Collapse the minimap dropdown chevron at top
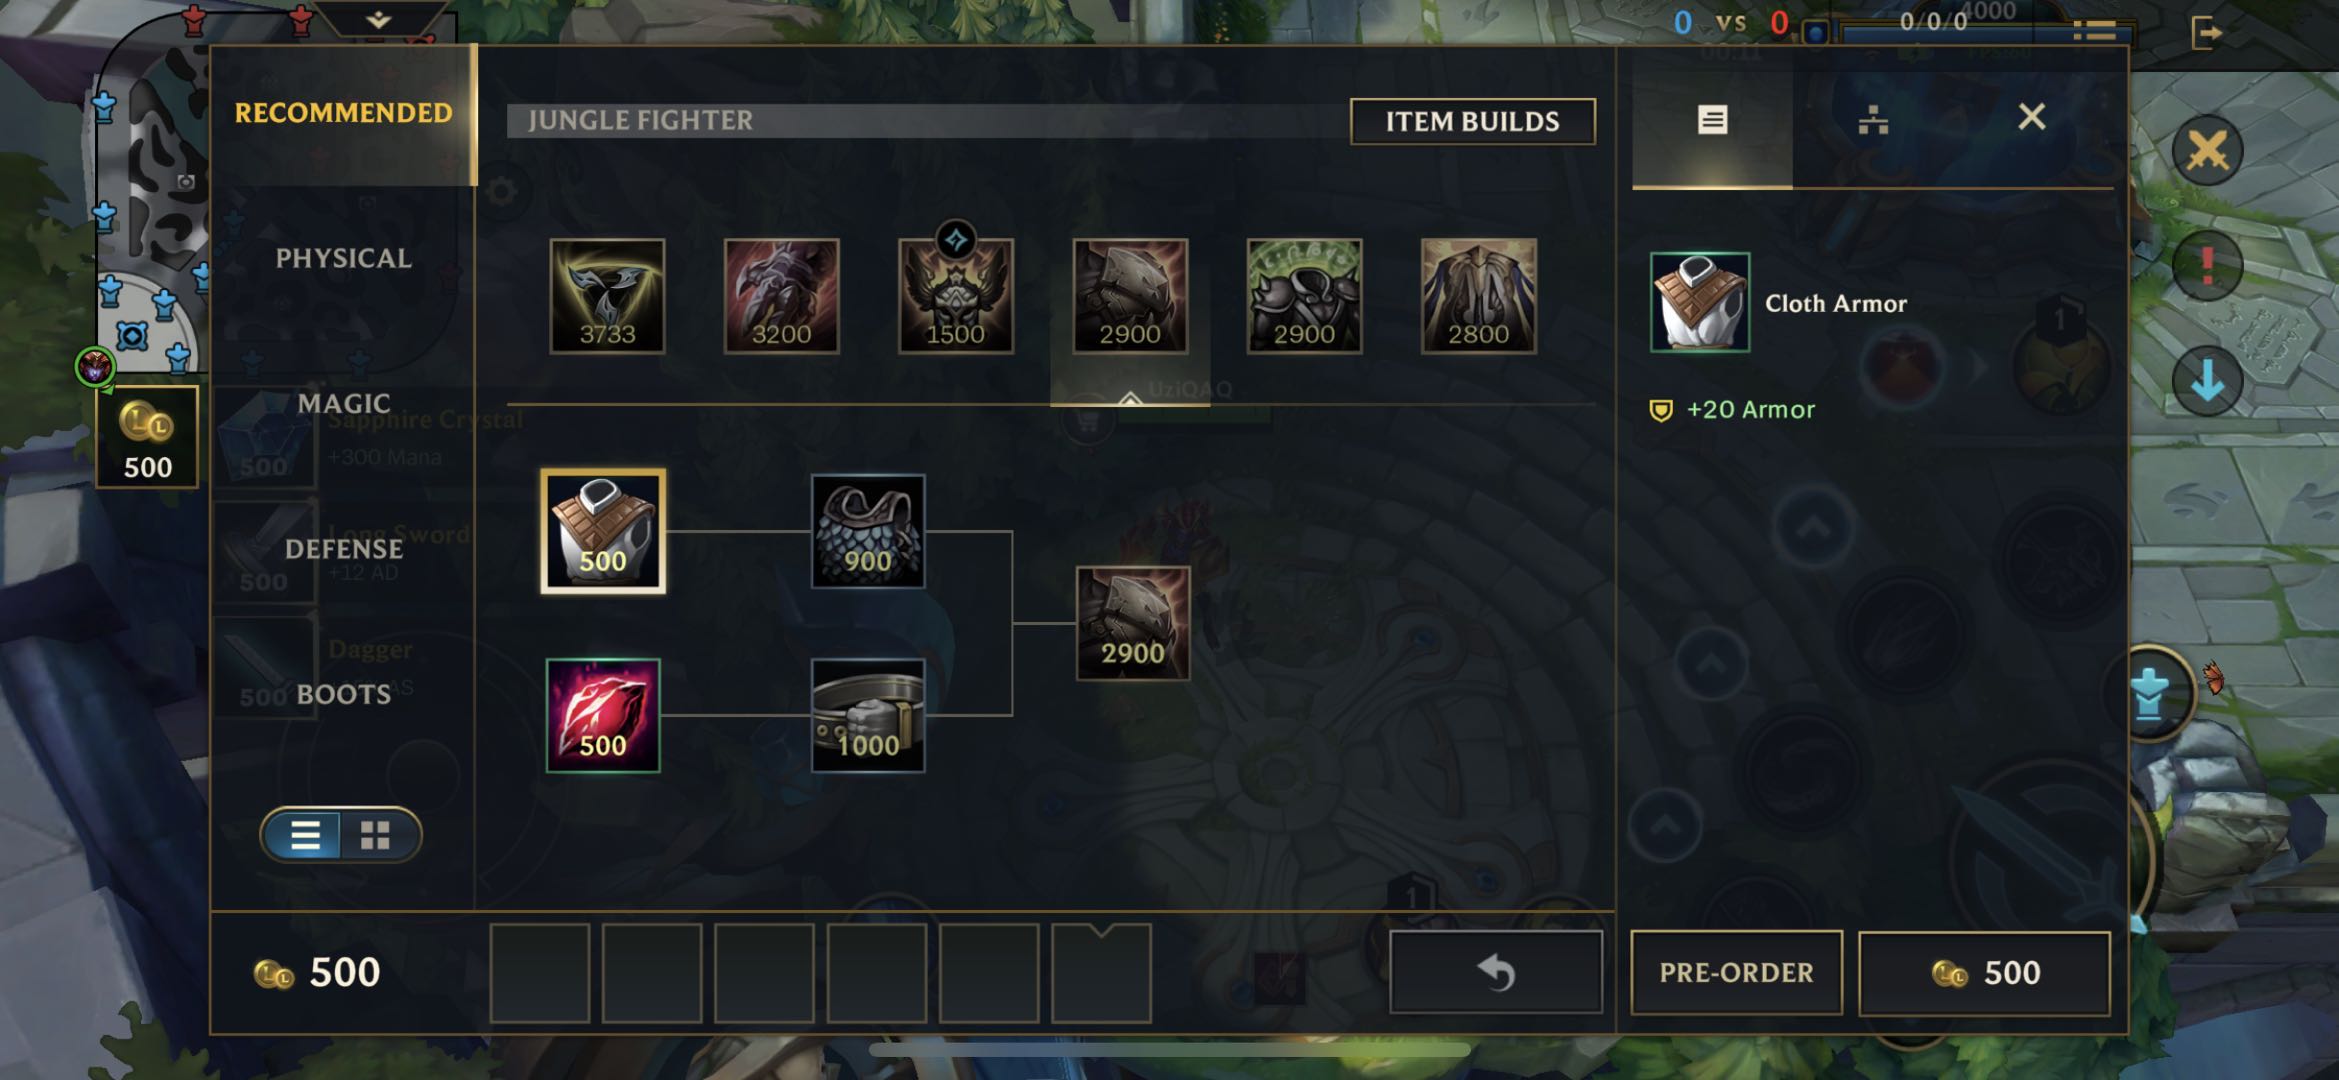 click(x=378, y=19)
